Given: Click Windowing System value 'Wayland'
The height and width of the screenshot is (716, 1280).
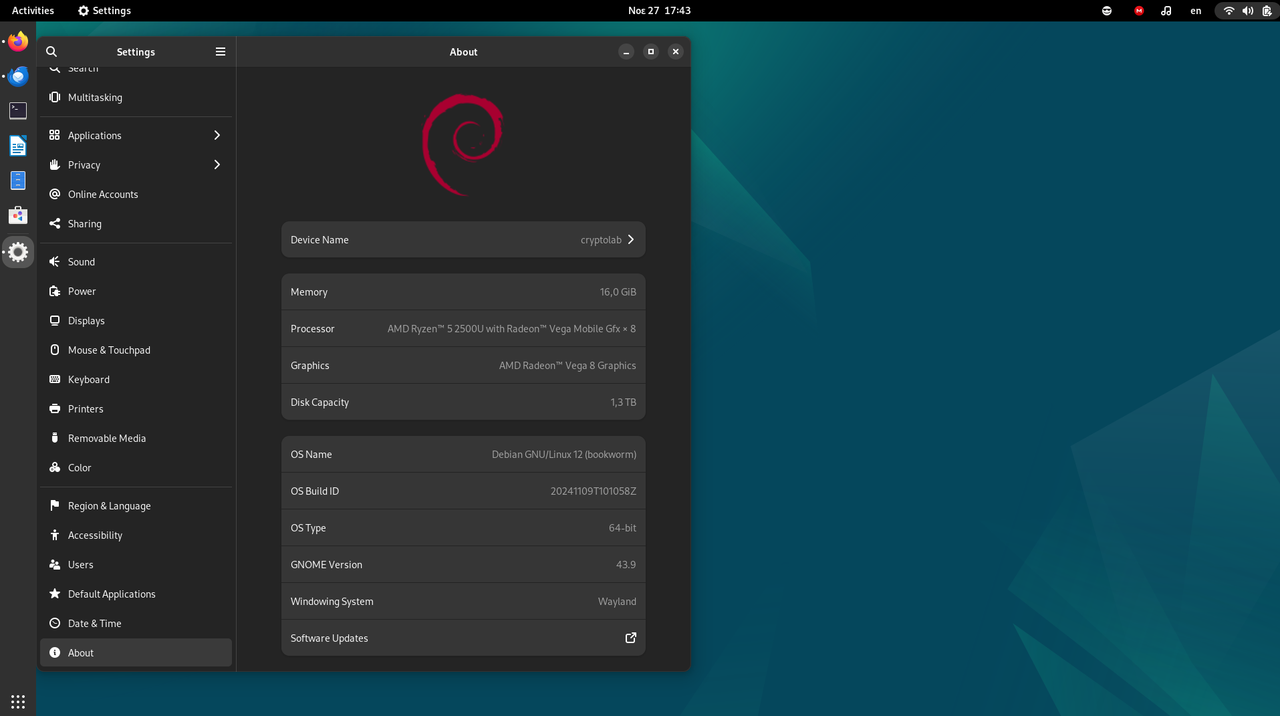Looking at the screenshot, I should 617,602.
